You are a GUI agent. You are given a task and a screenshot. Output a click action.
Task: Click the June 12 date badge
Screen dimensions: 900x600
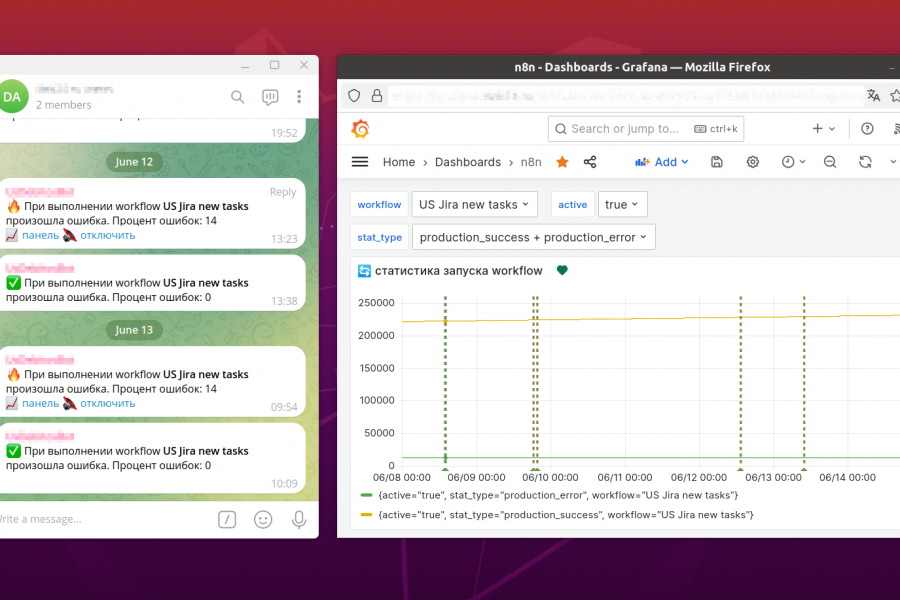tap(134, 162)
